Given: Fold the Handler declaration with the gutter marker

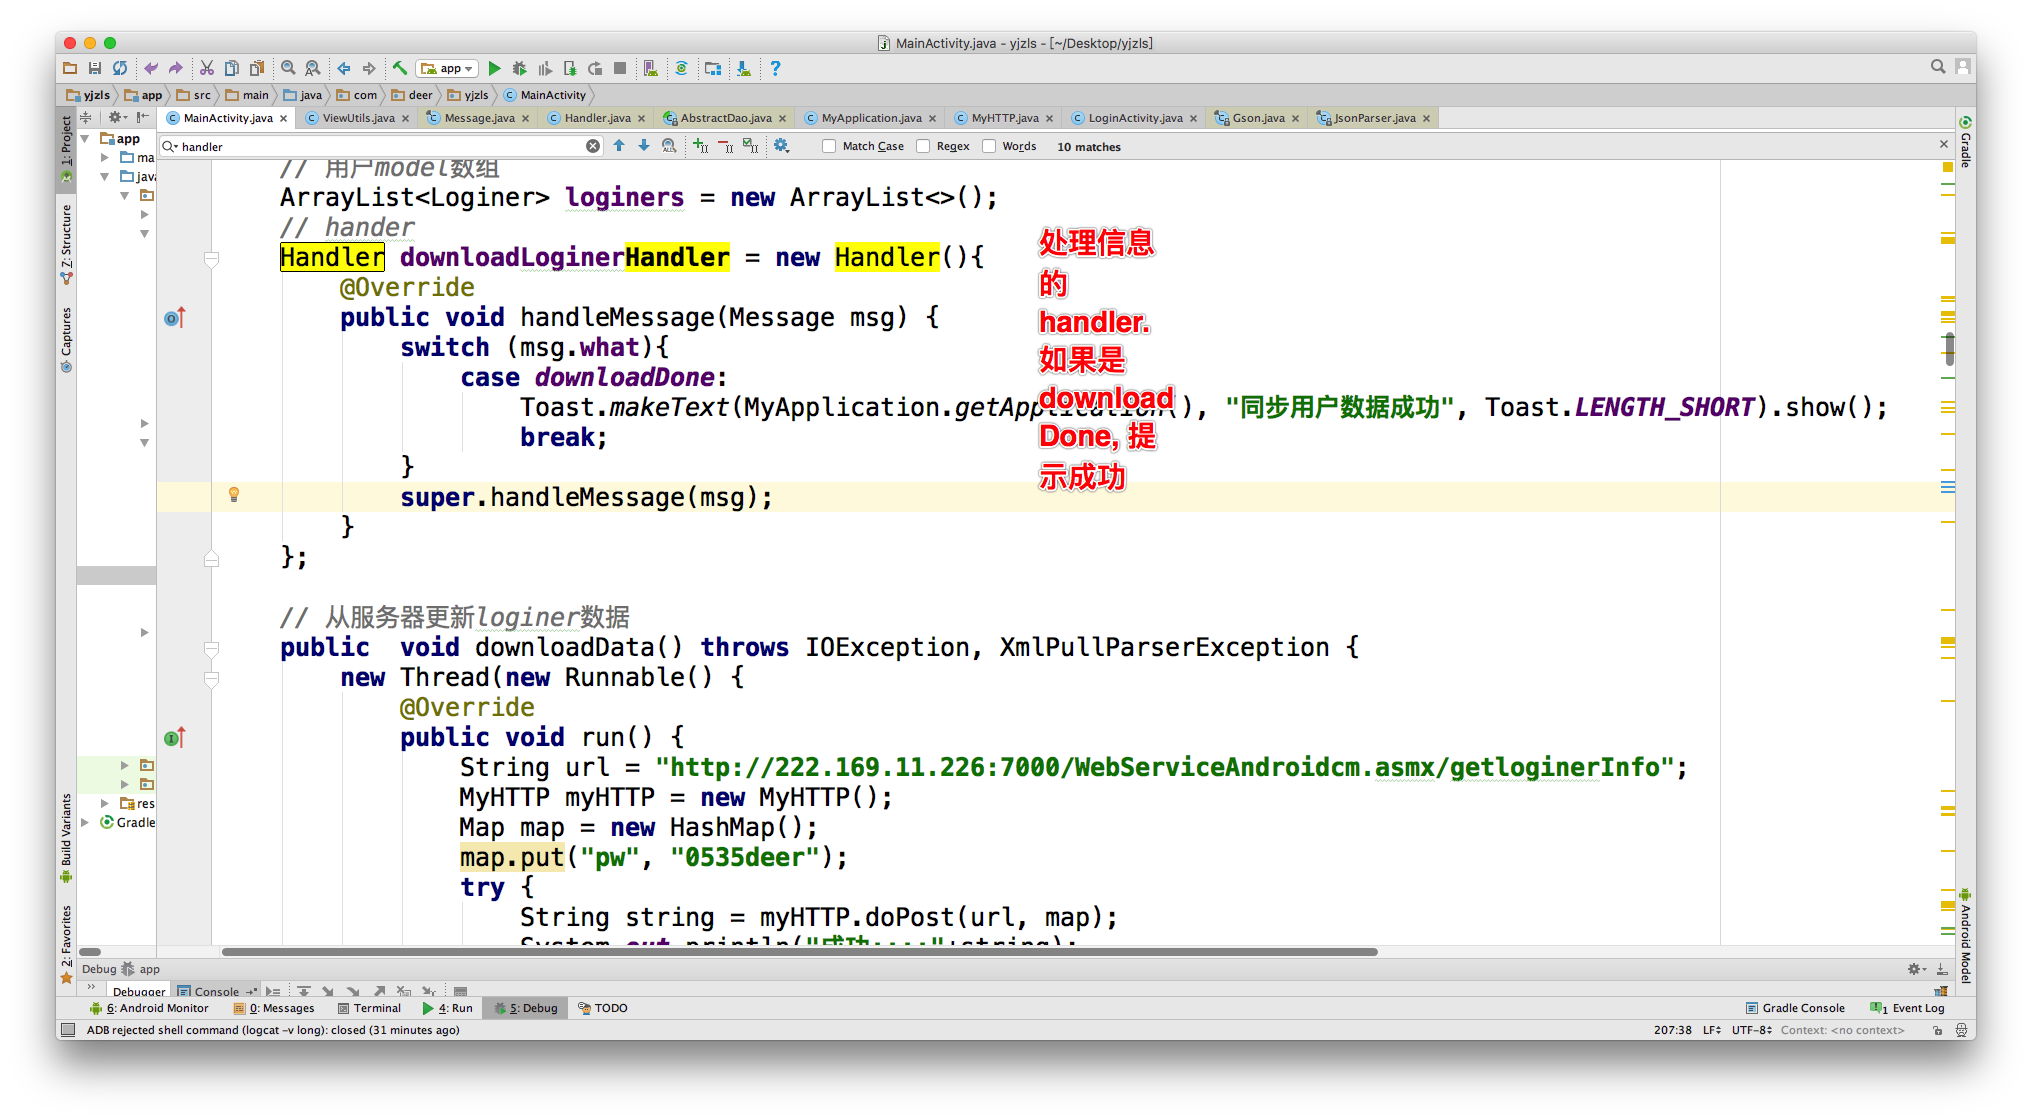Looking at the screenshot, I should coord(211,259).
